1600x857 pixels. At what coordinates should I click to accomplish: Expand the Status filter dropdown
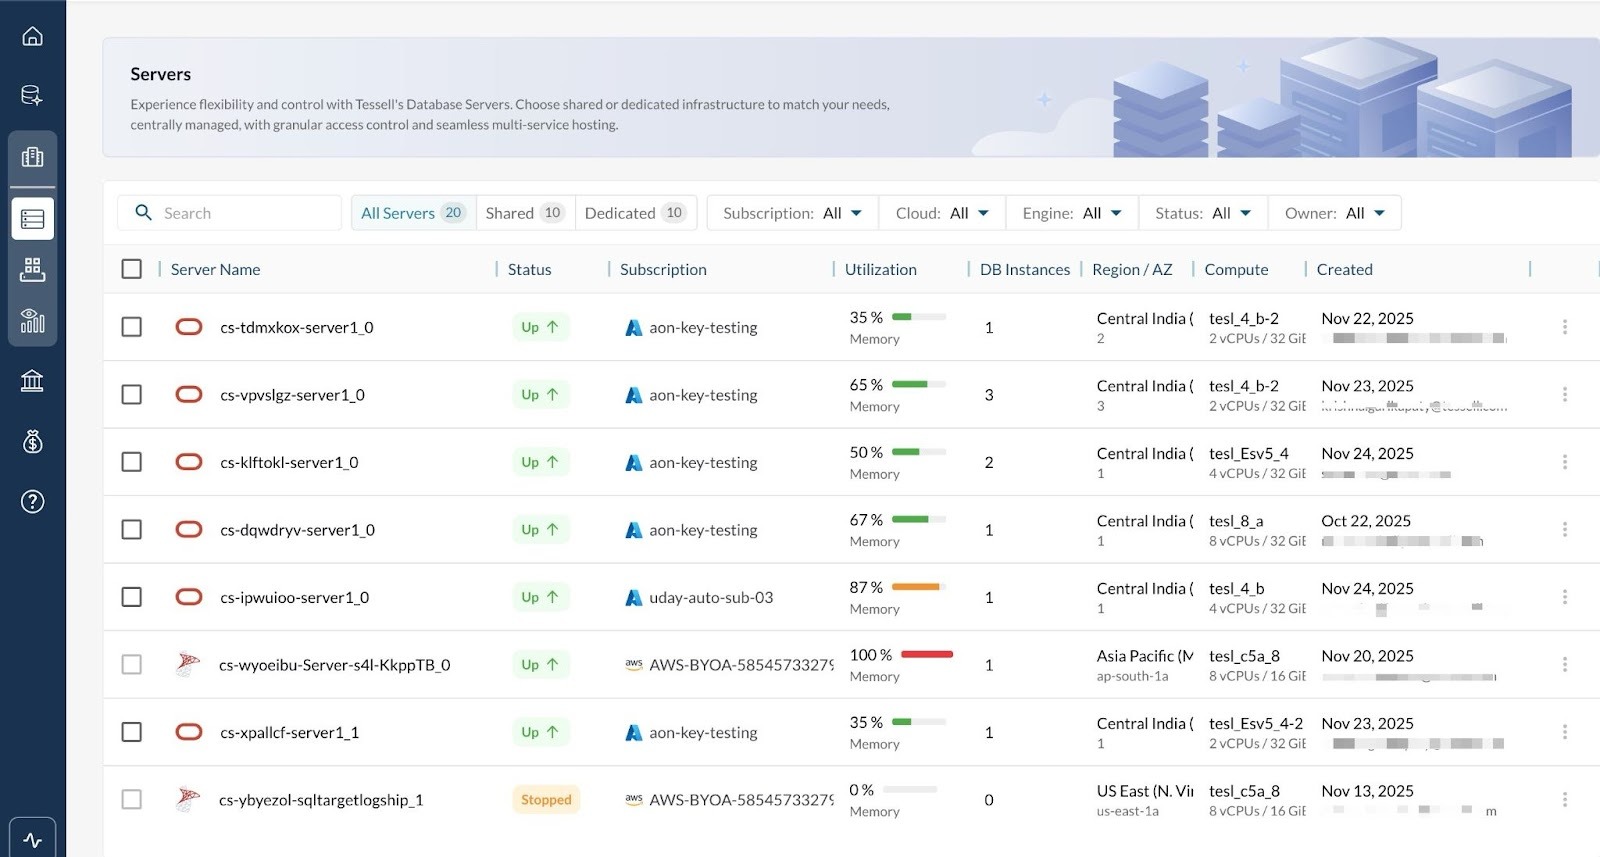point(1202,213)
